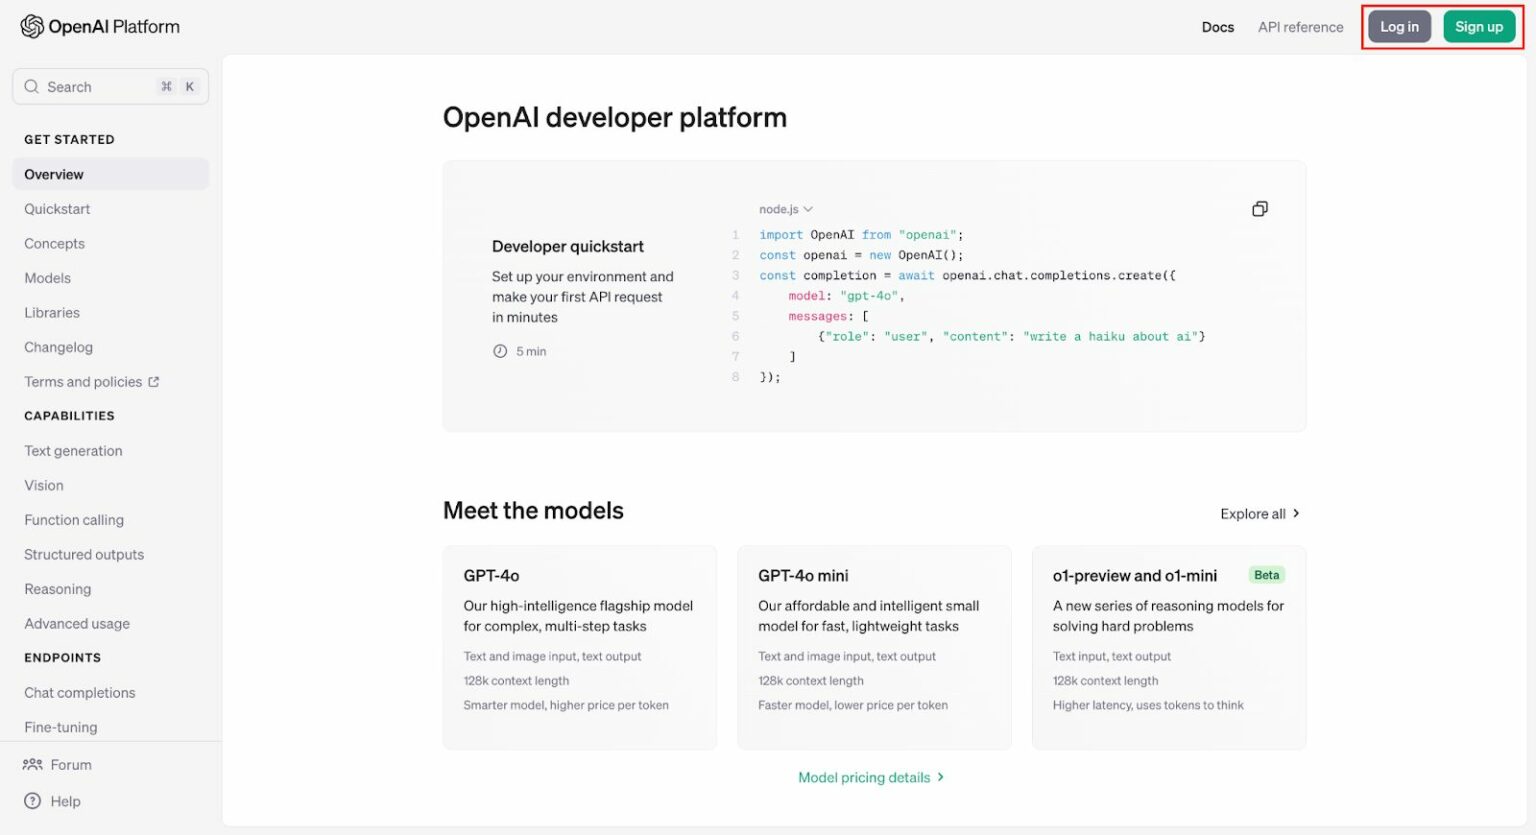Navigate to the Models section

click(x=47, y=278)
